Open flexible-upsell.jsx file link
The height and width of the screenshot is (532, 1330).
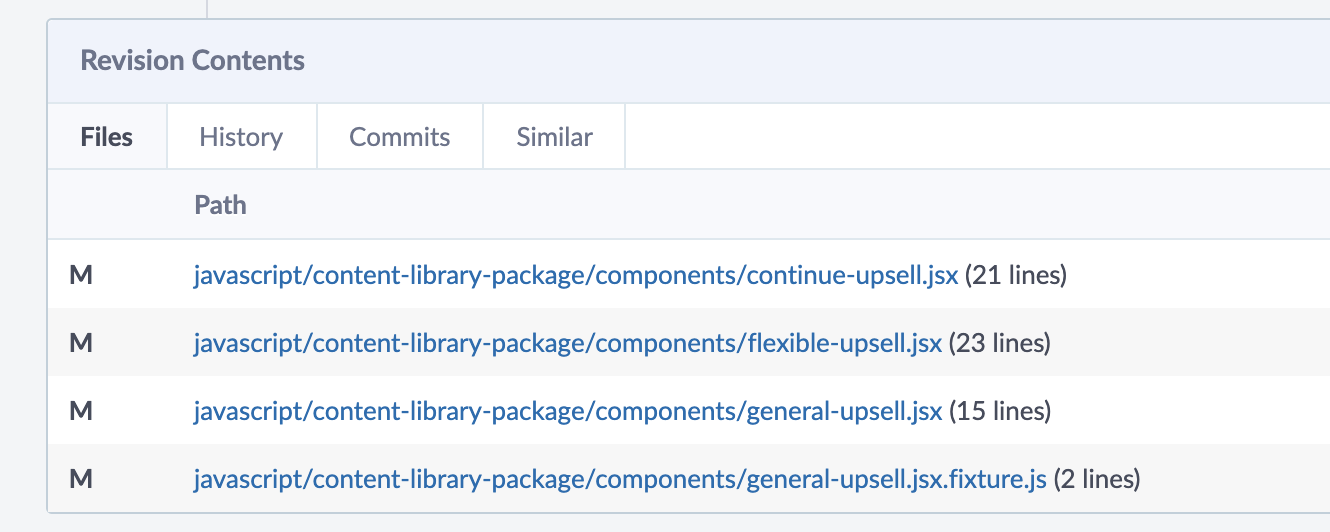click(568, 343)
